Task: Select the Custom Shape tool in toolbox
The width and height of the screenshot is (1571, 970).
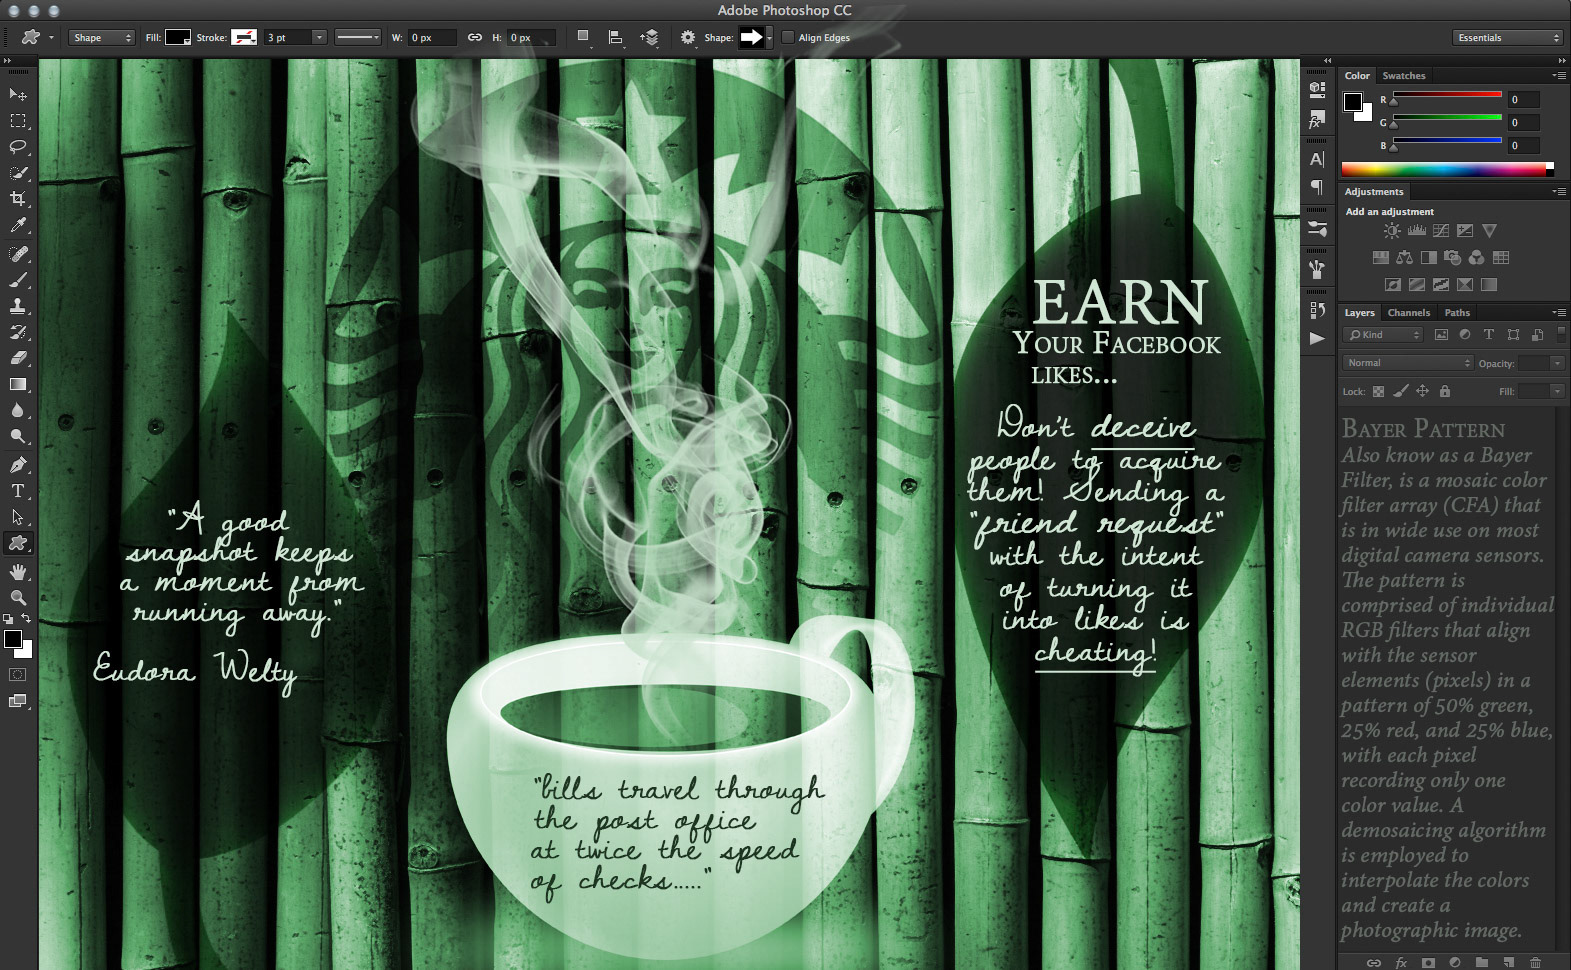Action: coord(18,543)
